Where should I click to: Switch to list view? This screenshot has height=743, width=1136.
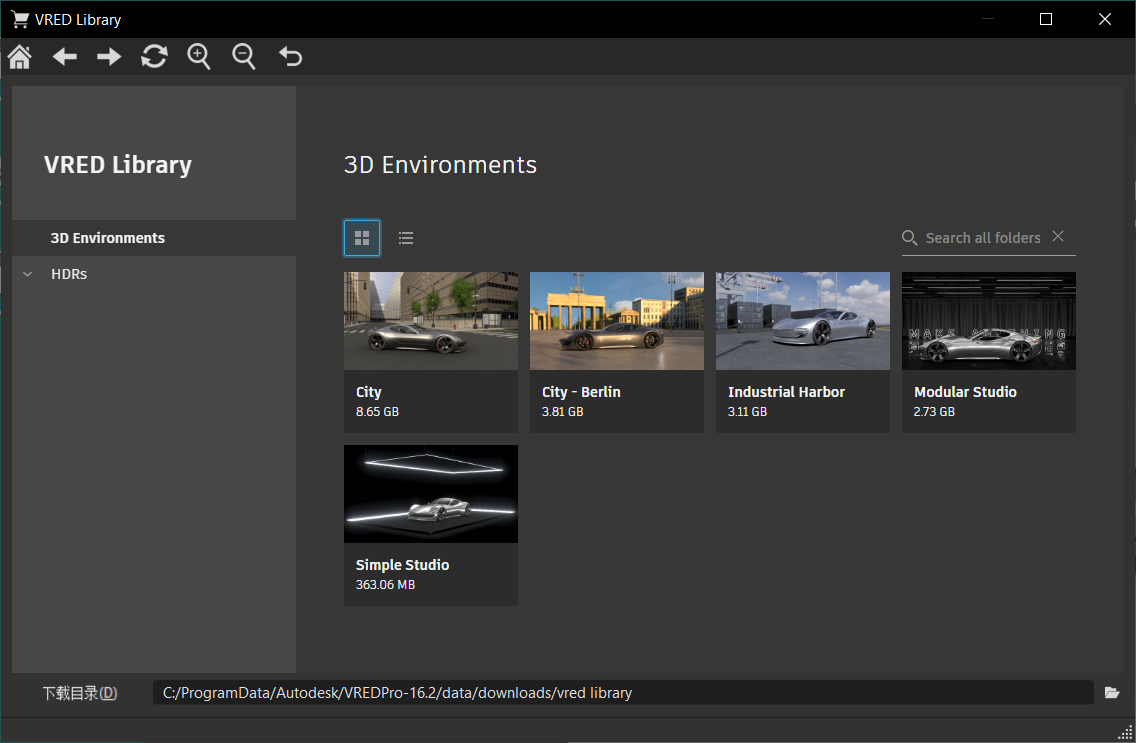[x=406, y=238]
